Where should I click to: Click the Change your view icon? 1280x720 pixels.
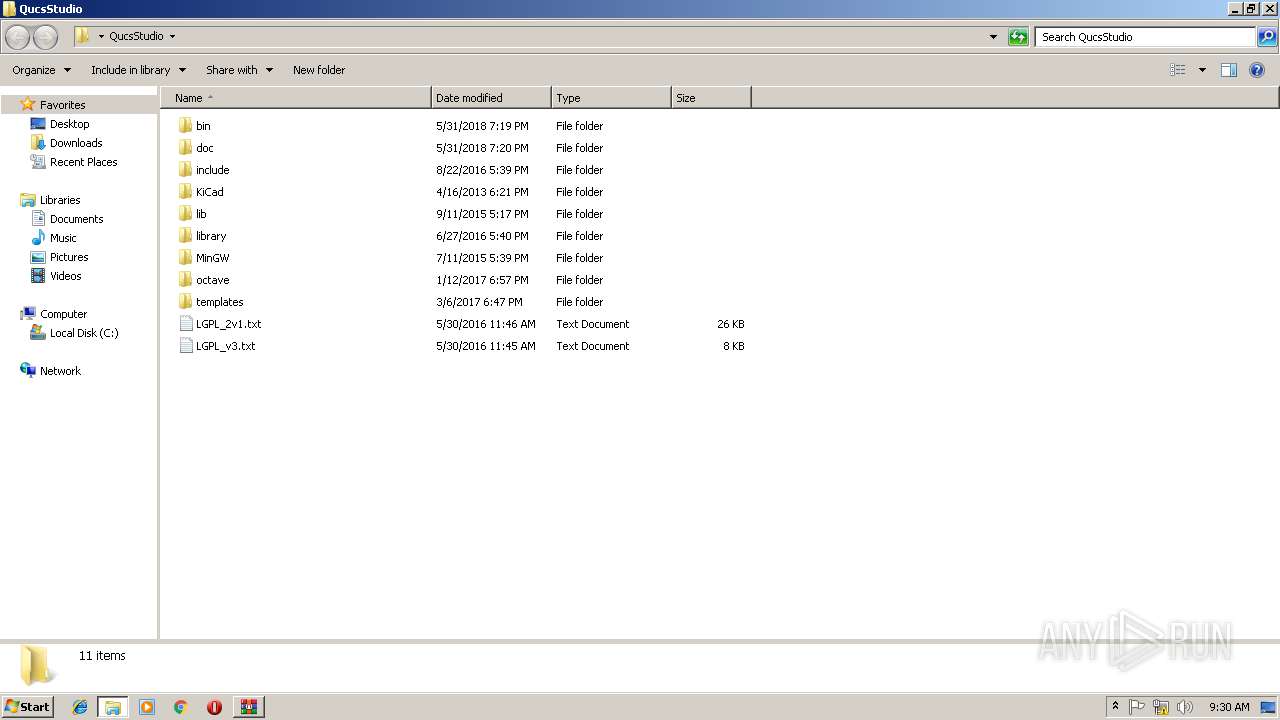point(1178,70)
